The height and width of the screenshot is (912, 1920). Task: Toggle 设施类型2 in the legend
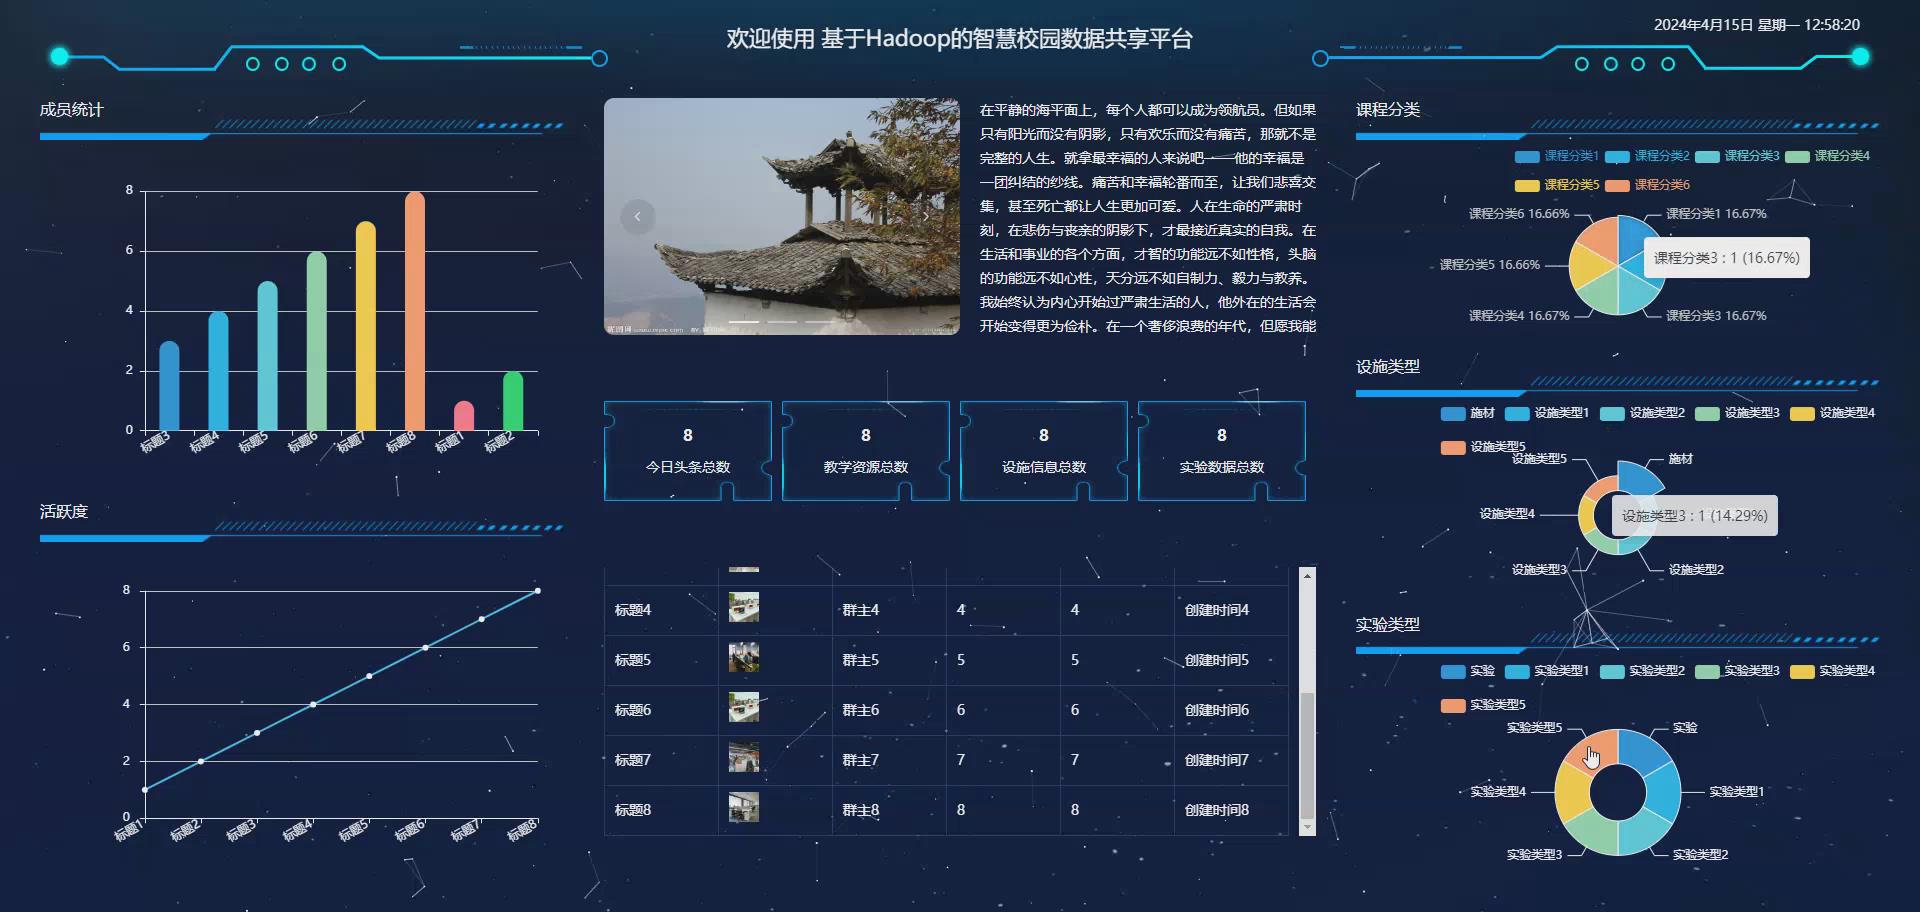coord(1642,413)
